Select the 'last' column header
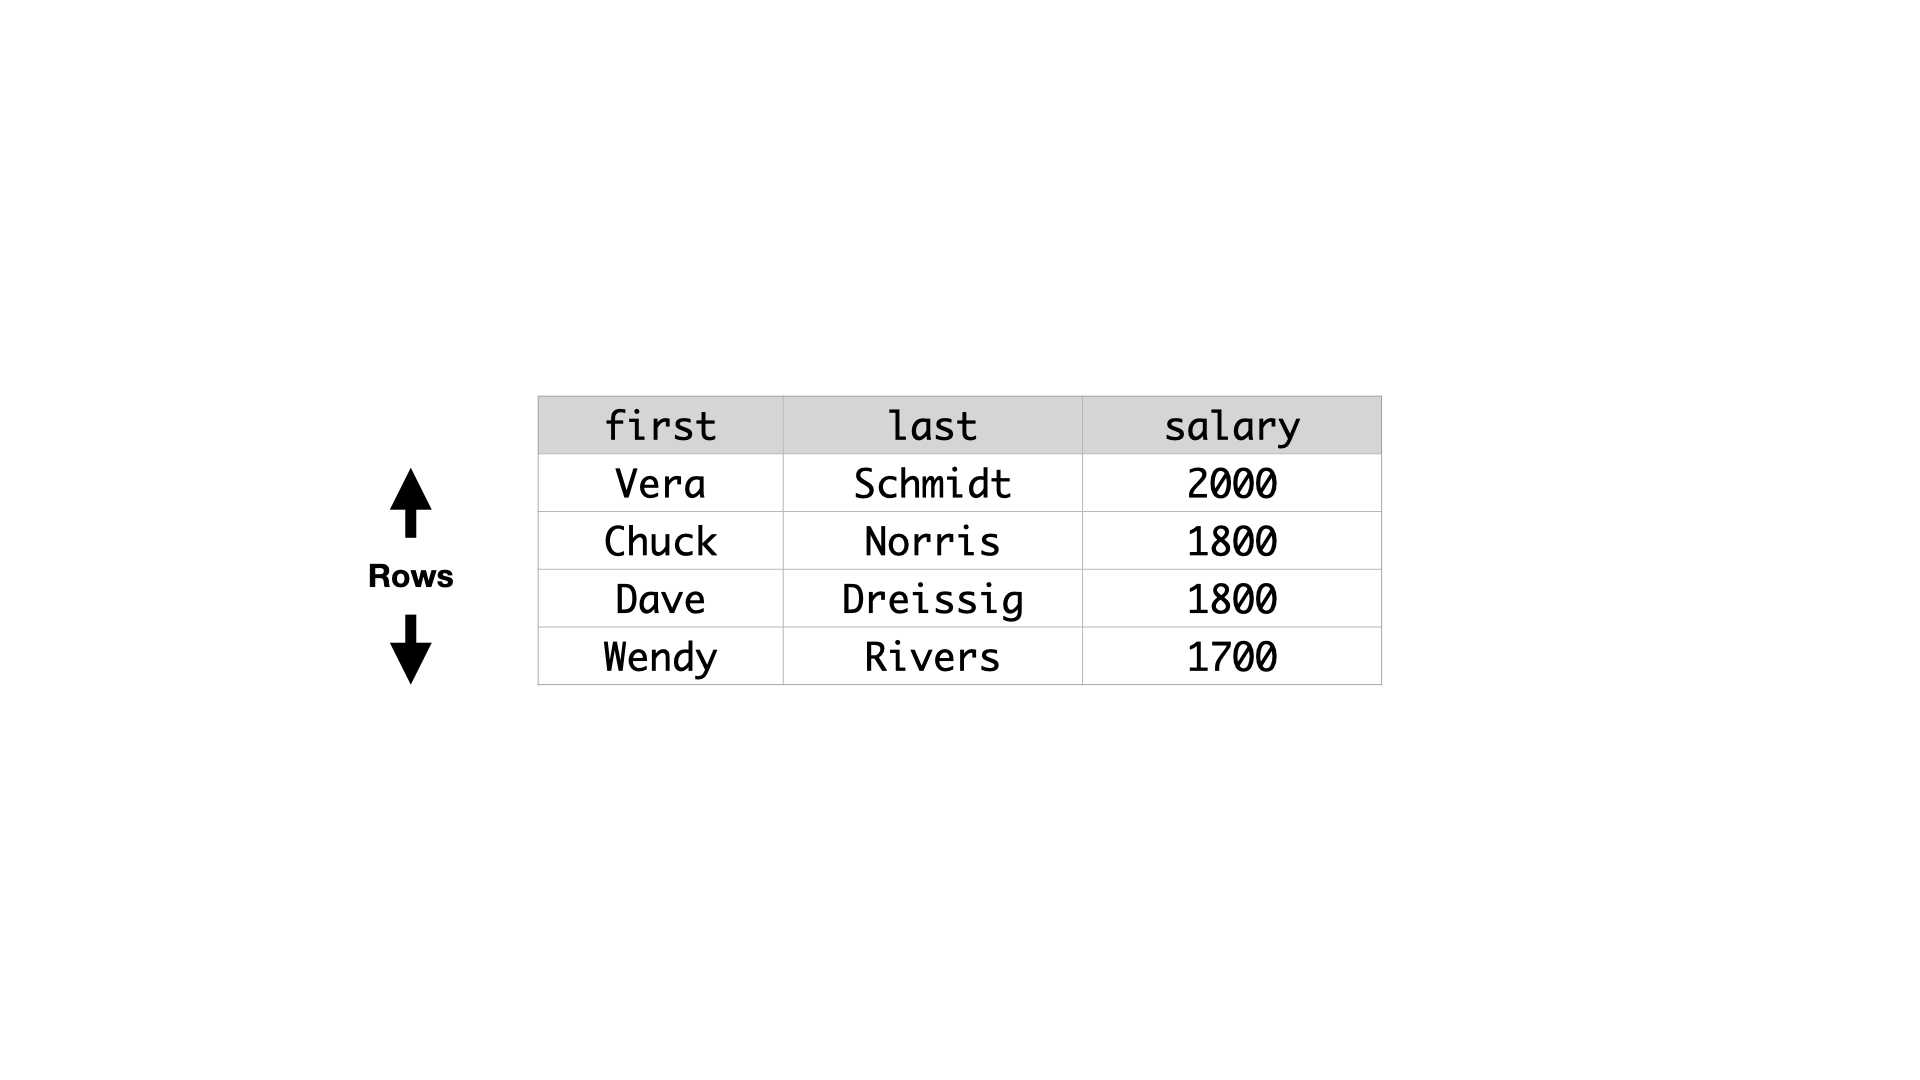Viewport: 1920px width, 1080px height. coord(932,426)
